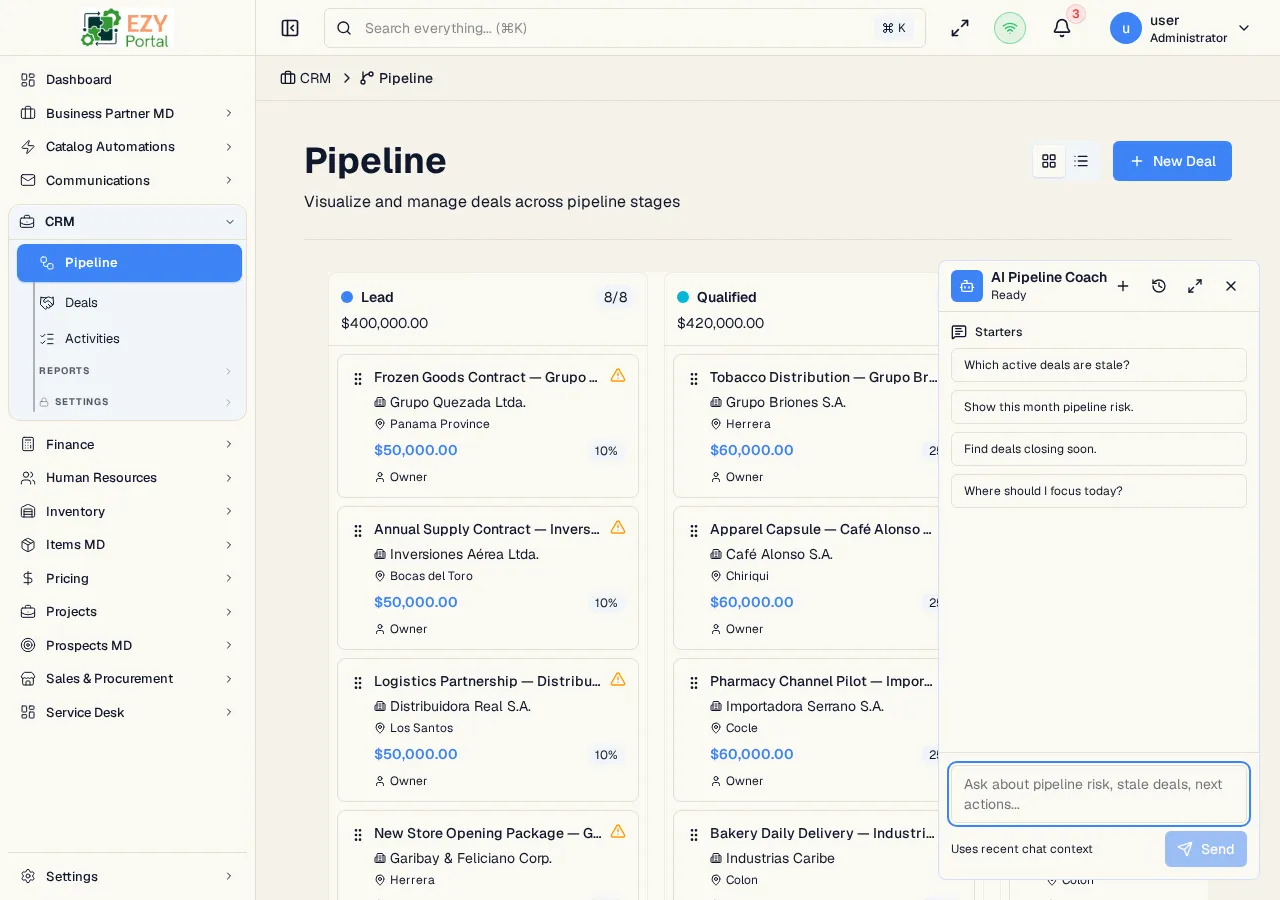Click the AI Pipeline Coach robot icon
Image resolution: width=1280 pixels, height=900 pixels.
[967, 286]
